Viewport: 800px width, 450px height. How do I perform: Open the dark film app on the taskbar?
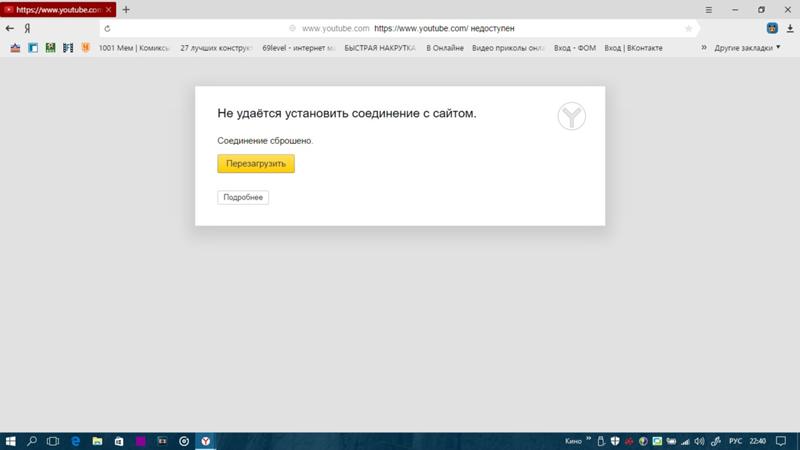(x=162, y=441)
